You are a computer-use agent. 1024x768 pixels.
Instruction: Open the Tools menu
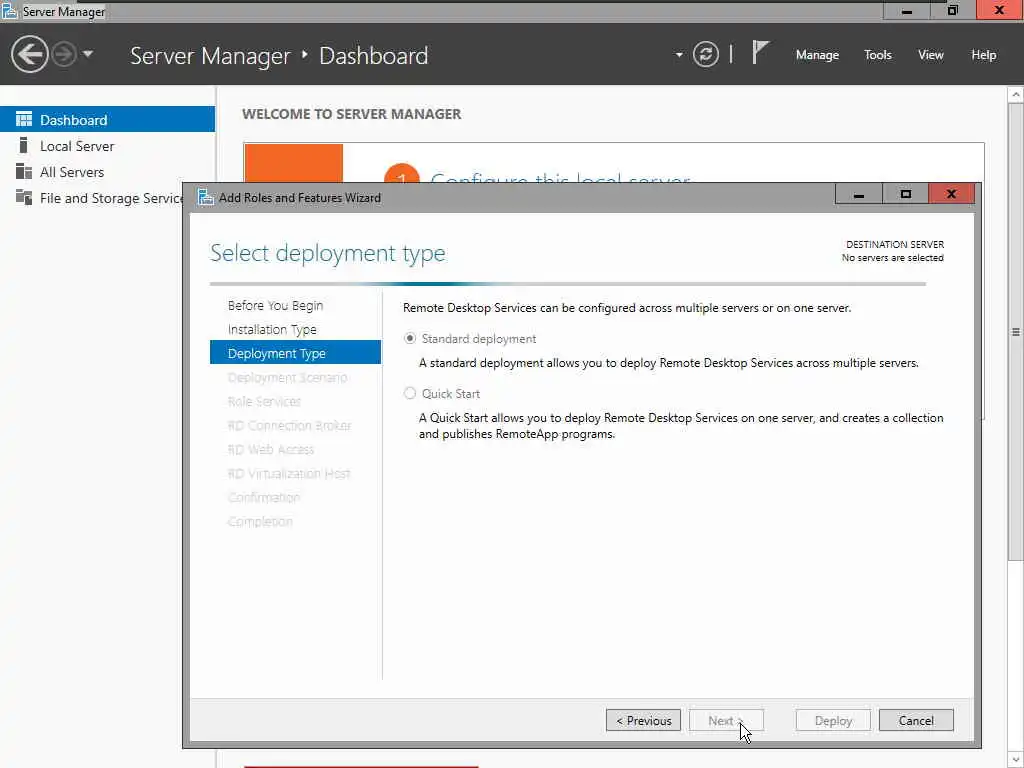(877, 55)
